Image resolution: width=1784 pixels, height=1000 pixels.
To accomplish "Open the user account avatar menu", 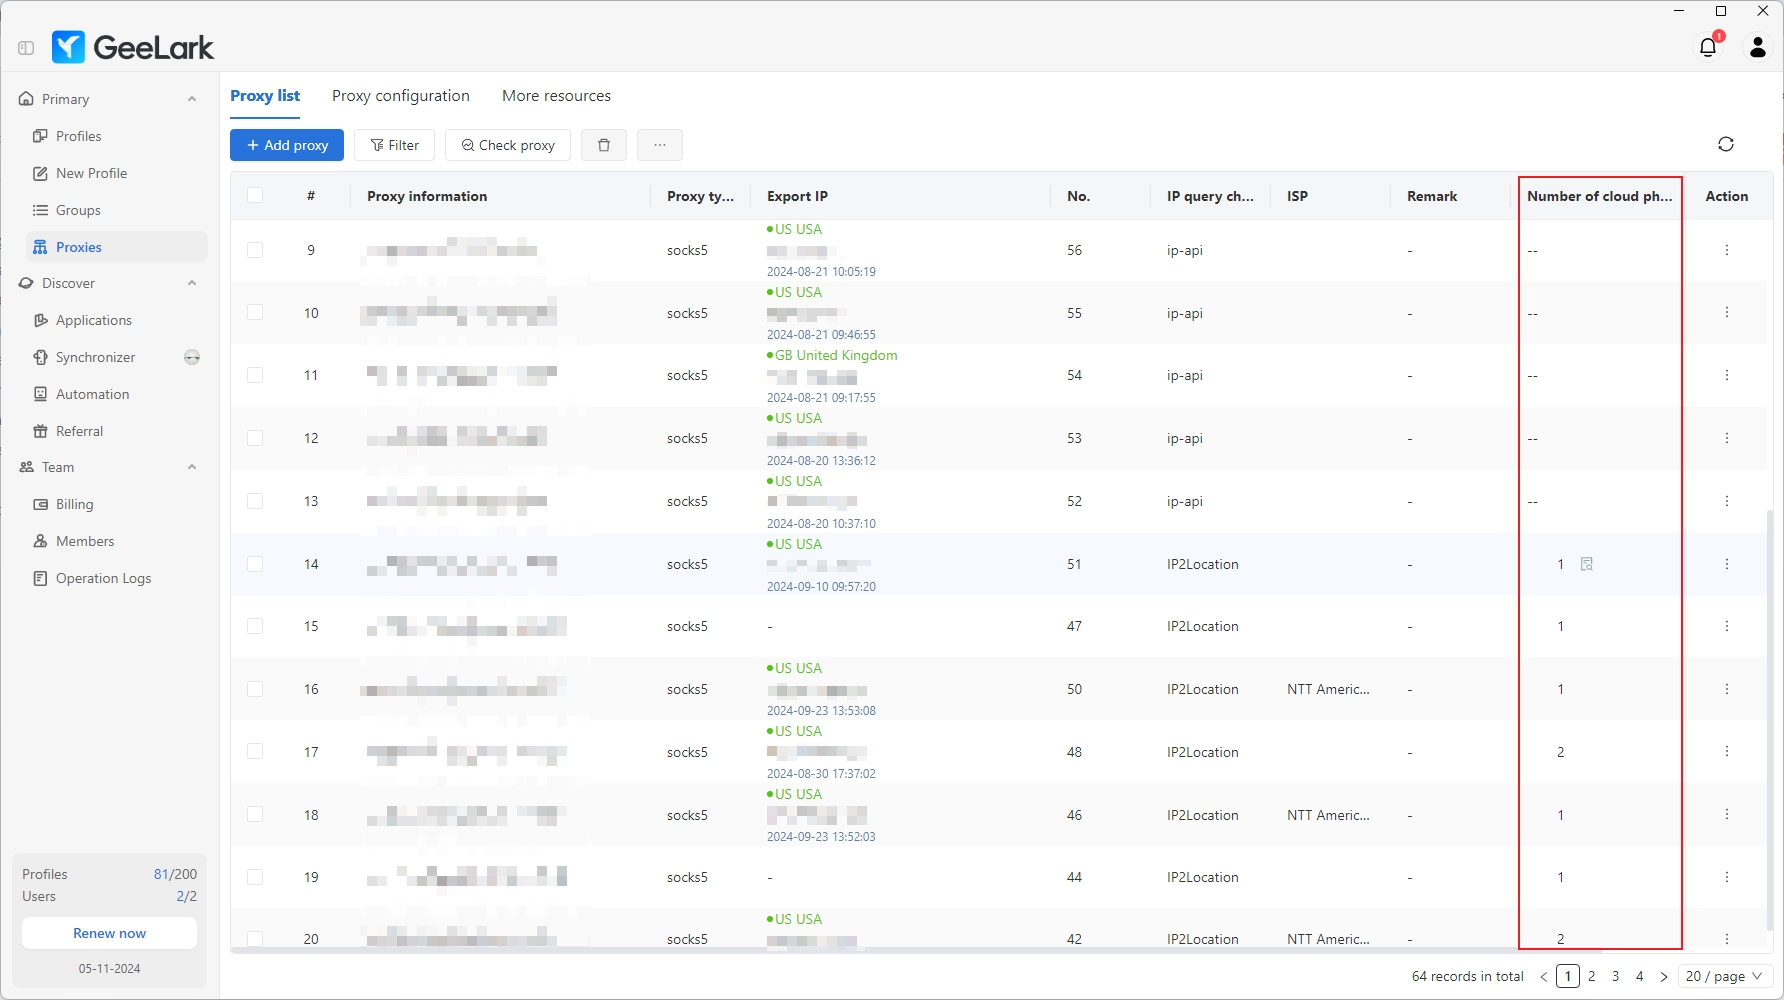I will tap(1757, 47).
